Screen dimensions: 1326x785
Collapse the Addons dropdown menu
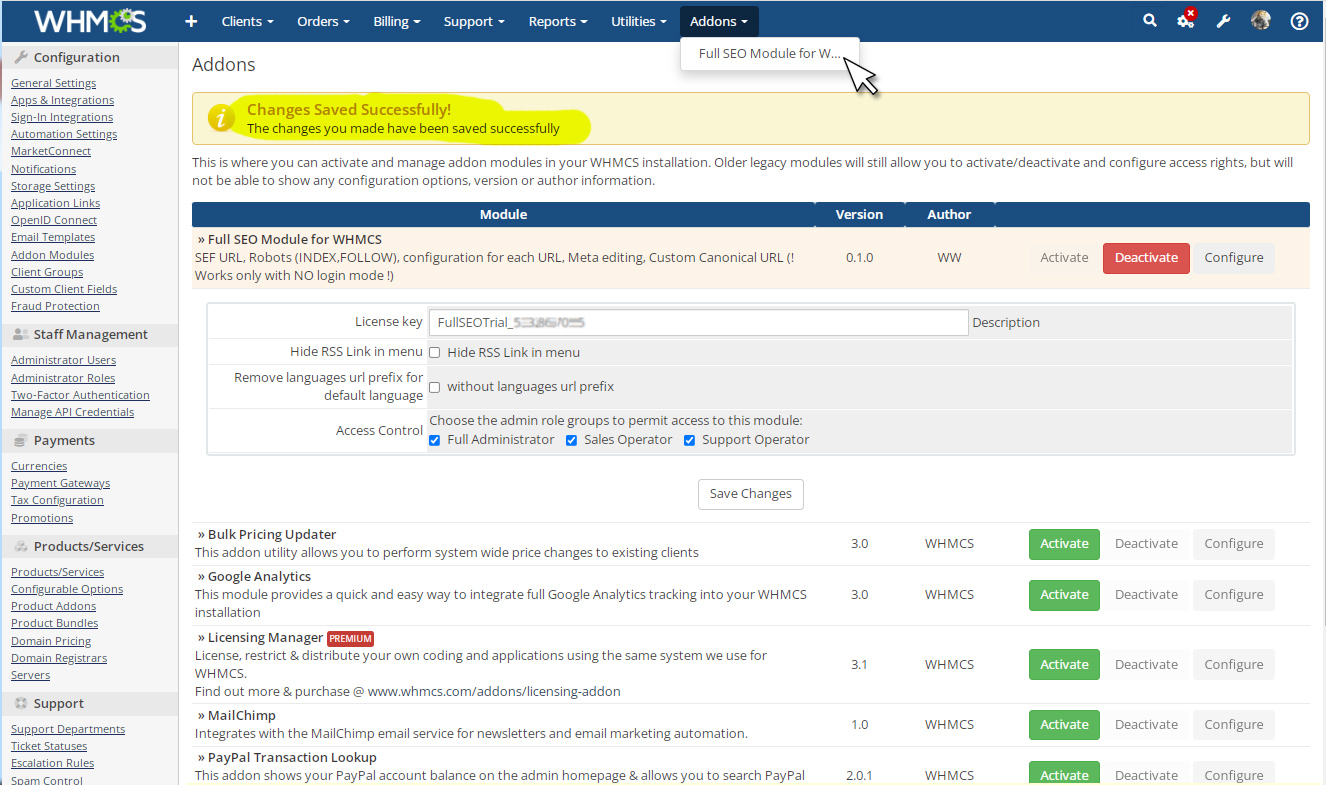pyautogui.click(x=719, y=21)
